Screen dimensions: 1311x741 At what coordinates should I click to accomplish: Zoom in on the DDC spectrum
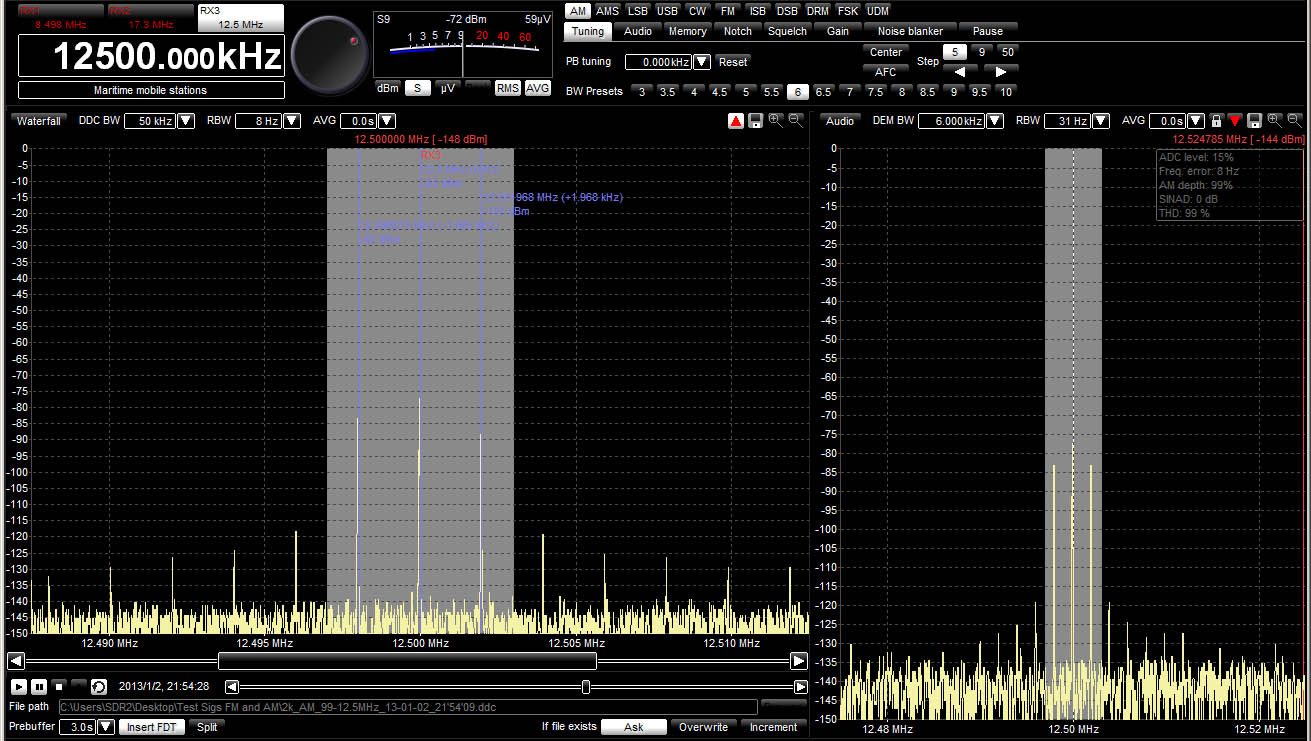[776, 121]
